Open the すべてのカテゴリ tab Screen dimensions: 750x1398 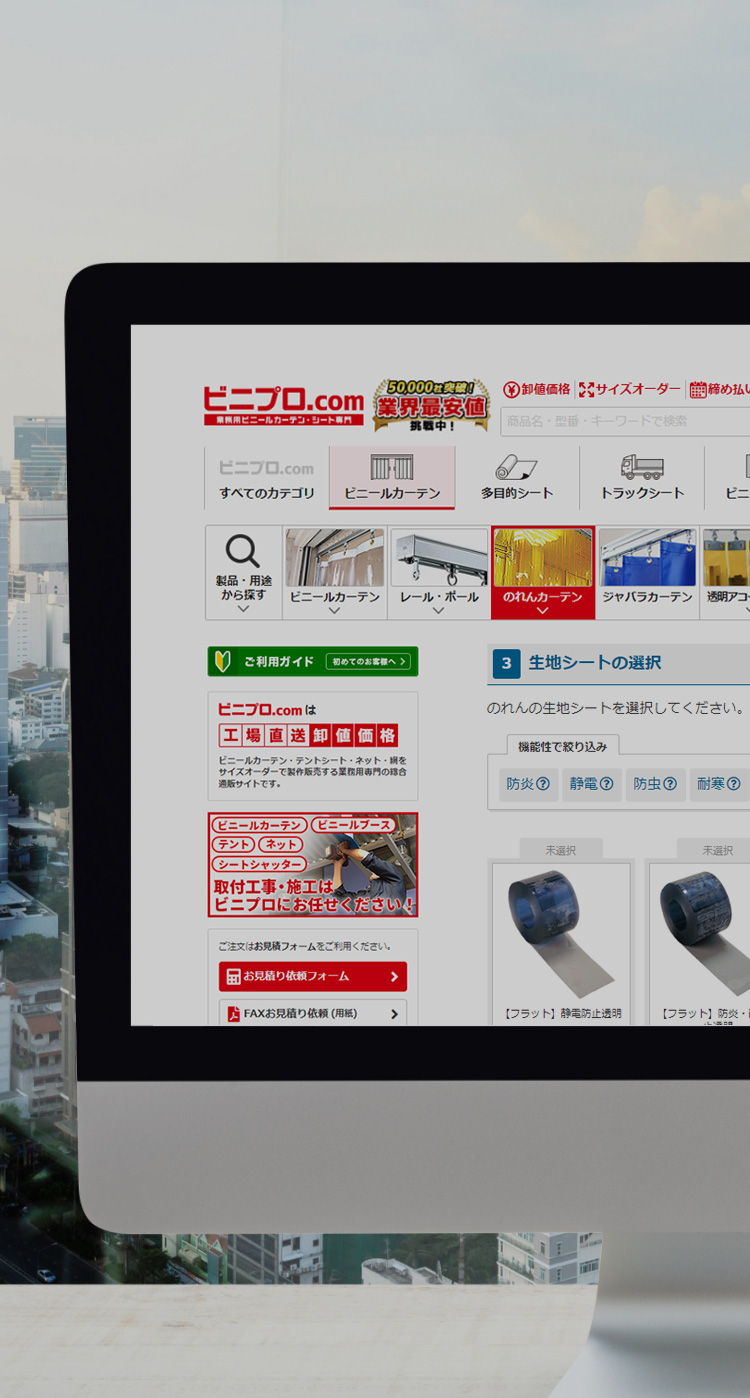tap(267, 478)
